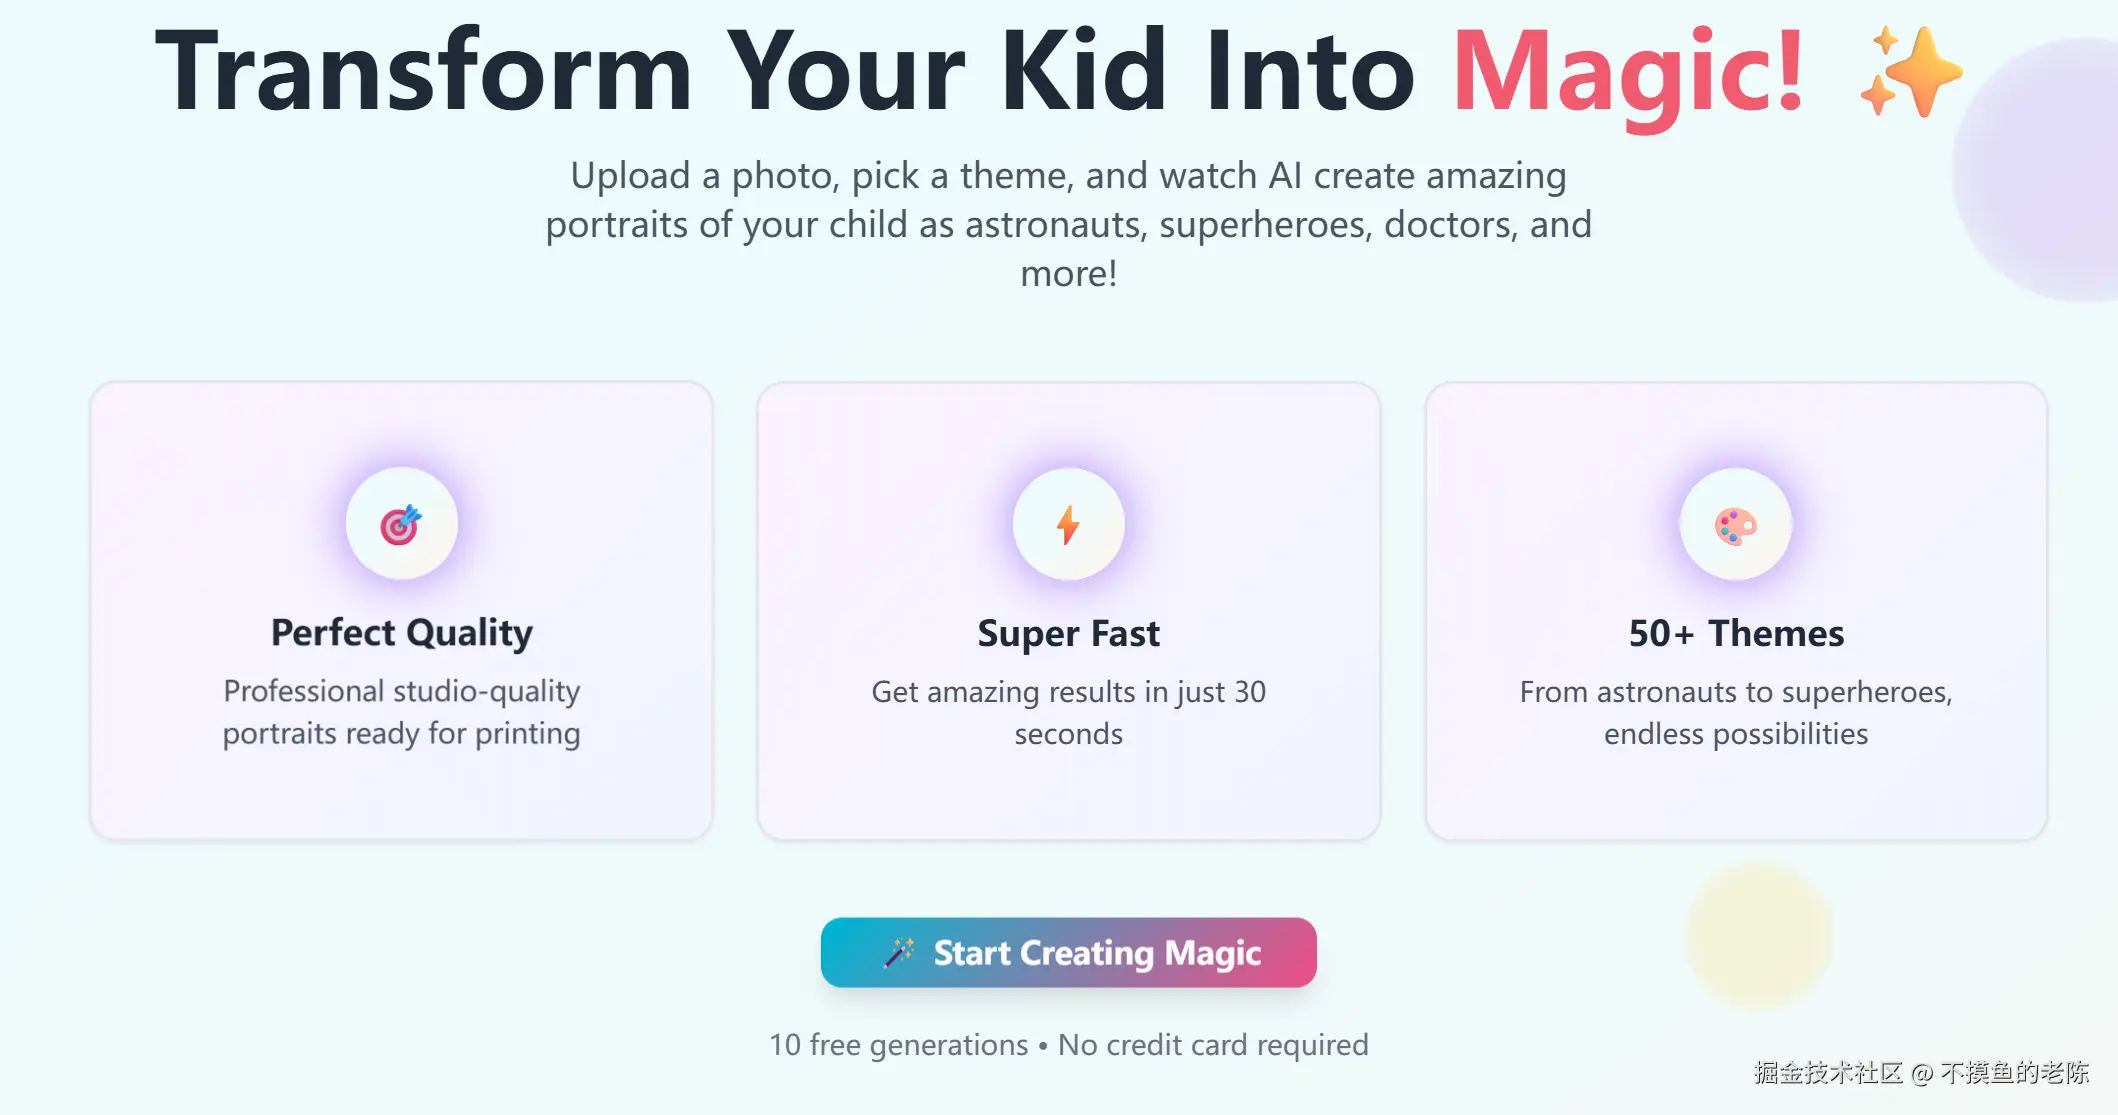This screenshot has height=1115, width=2118.
Task: Click the paint palette icon
Action: (x=1736, y=526)
